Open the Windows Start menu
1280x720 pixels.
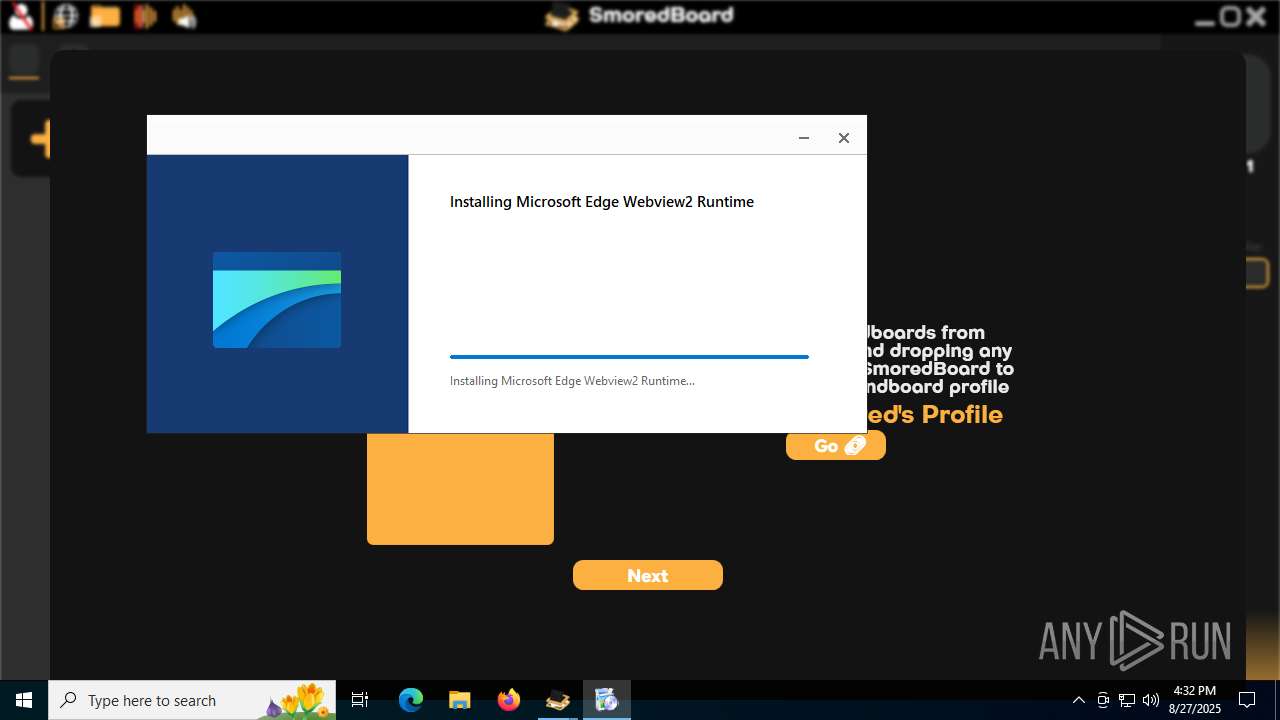click(24, 700)
